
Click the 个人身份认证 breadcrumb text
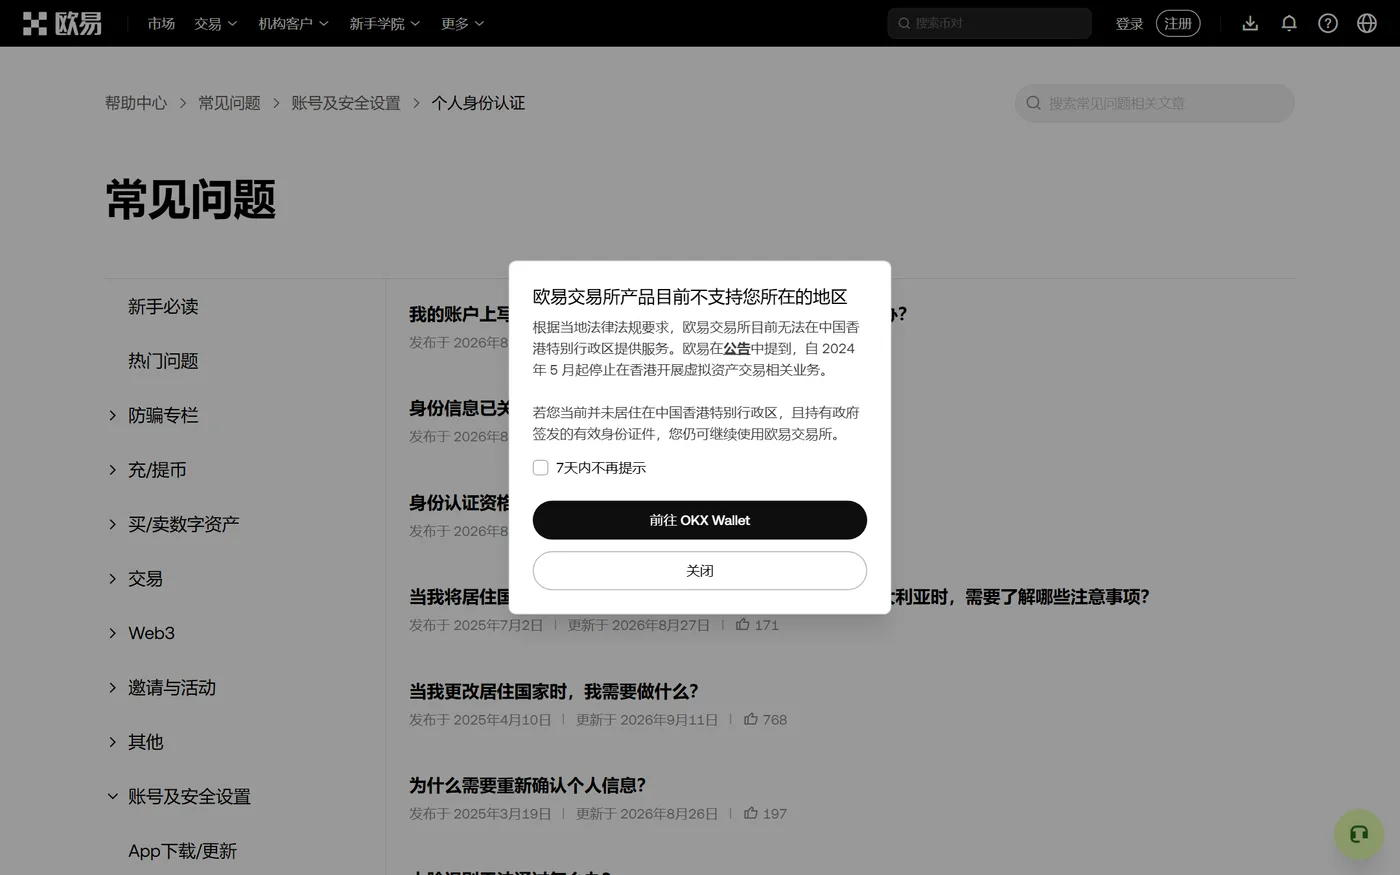click(478, 103)
